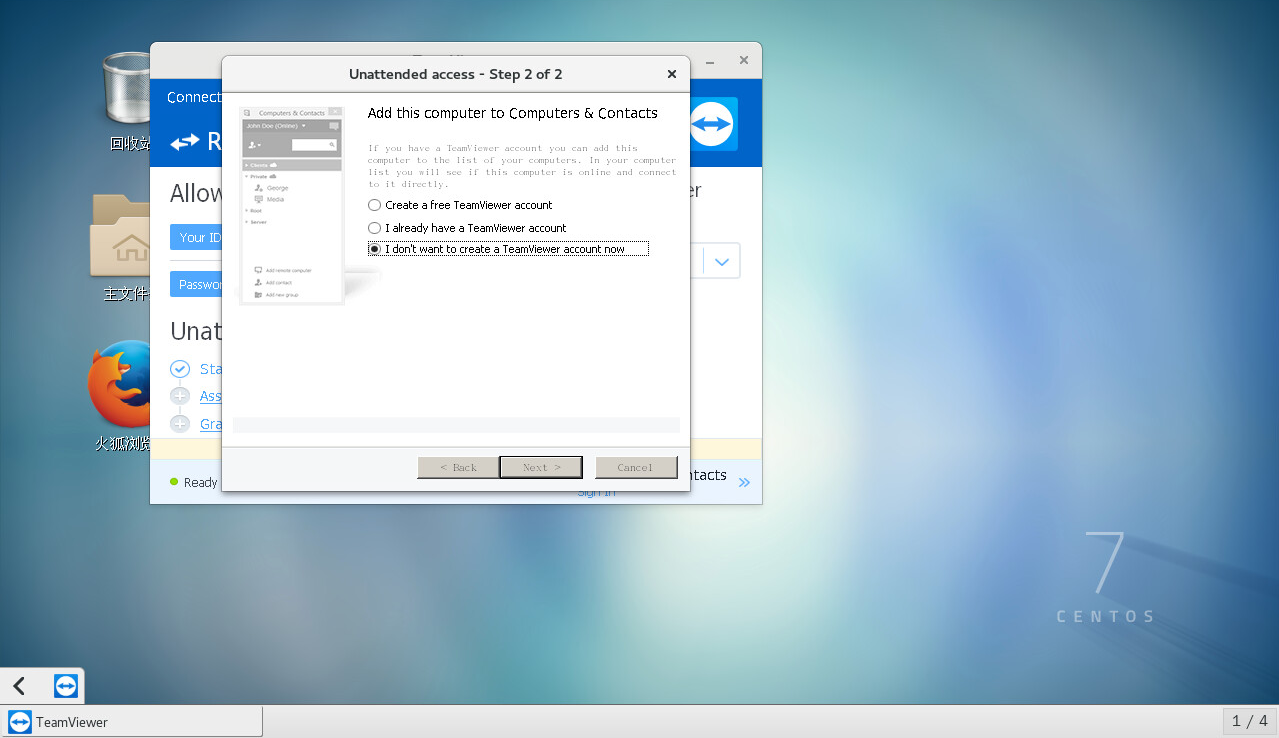This screenshot has height=738, width=1279.
Task: Click the progress bar above the dialog buttons
Action: point(455,424)
